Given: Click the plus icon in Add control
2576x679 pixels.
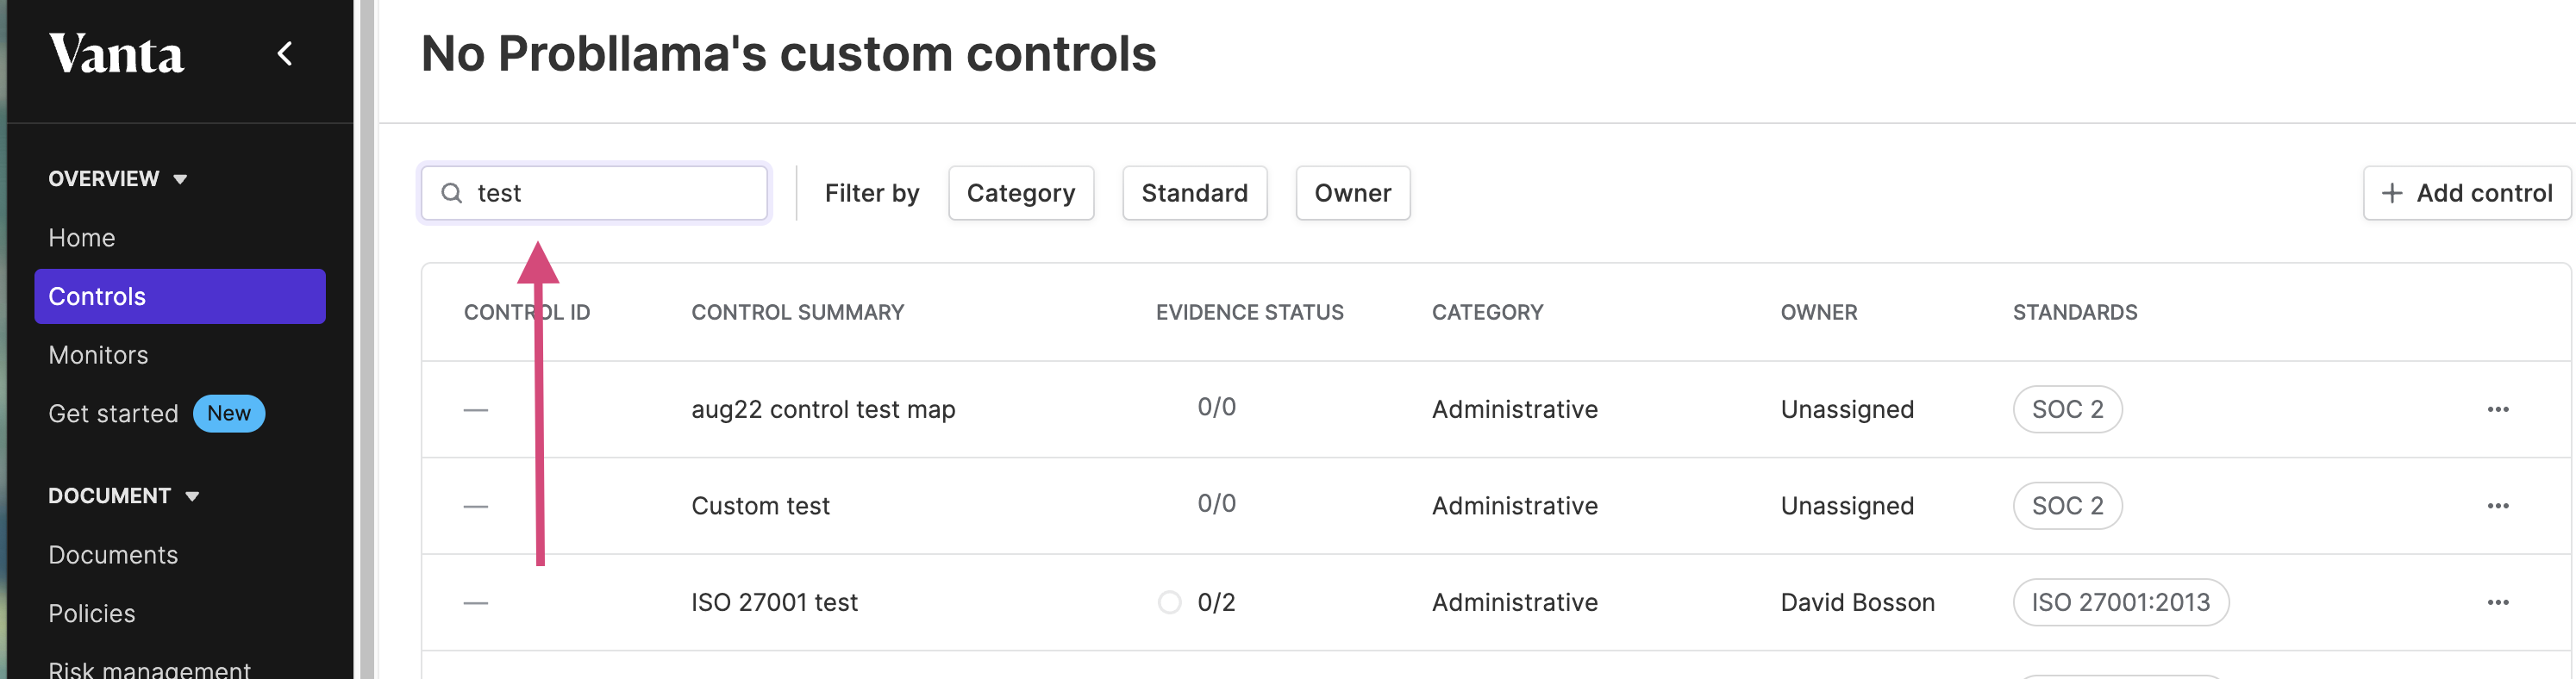Looking at the screenshot, I should click(x=2391, y=193).
